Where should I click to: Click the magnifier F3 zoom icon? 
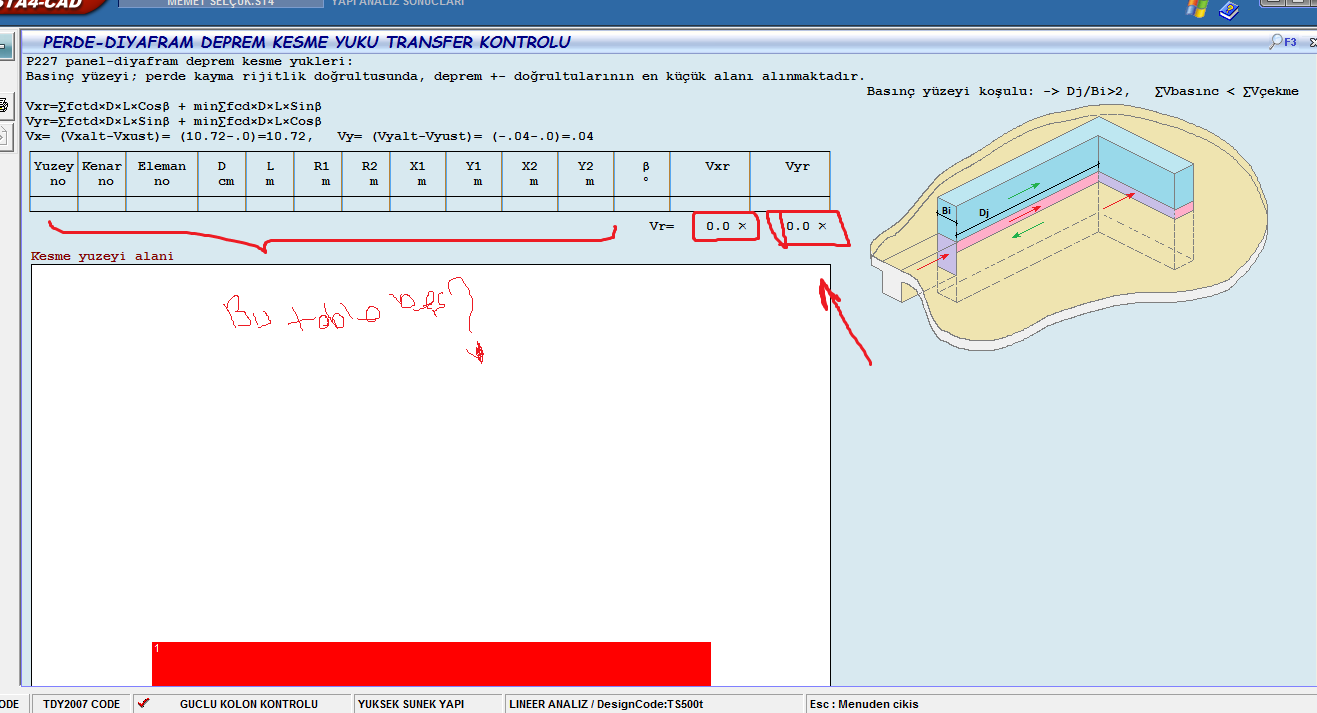tap(1283, 42)
